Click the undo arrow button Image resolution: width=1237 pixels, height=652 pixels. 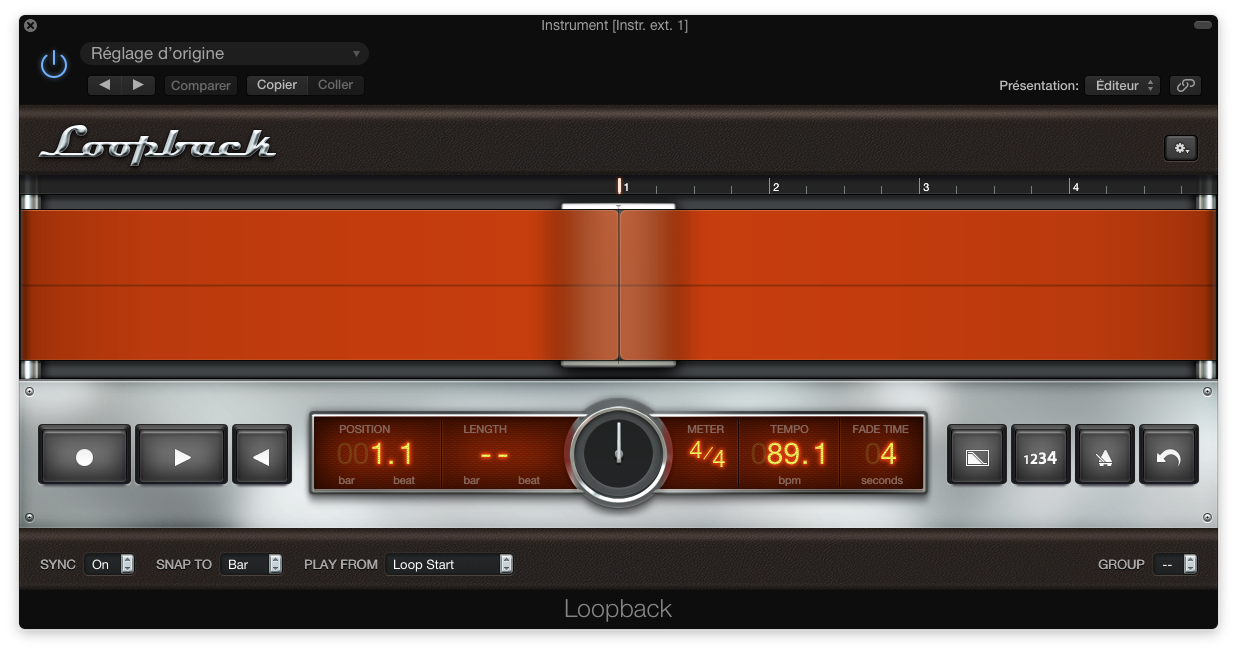(1169, 456)
